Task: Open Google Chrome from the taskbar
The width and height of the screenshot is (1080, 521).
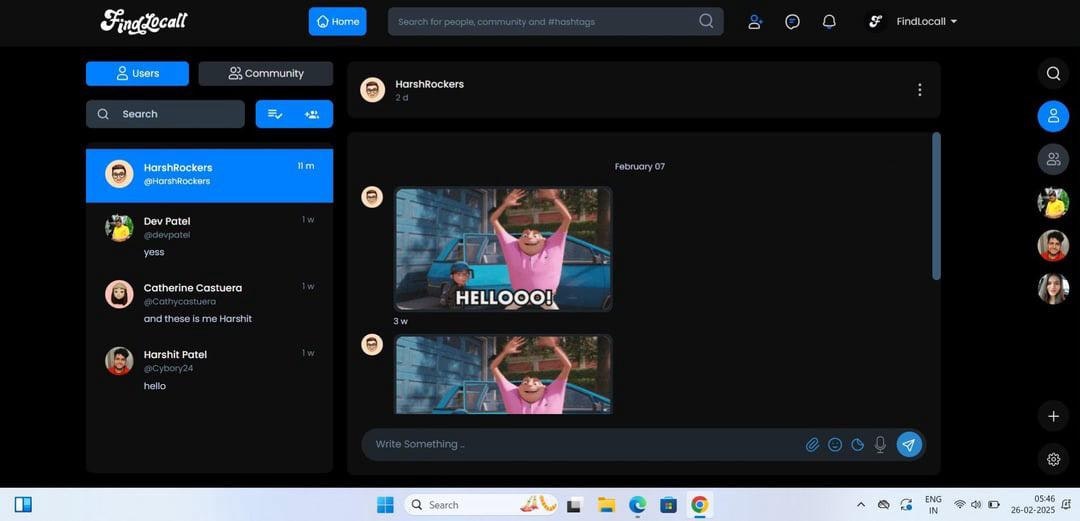Action: pos(699,505)
